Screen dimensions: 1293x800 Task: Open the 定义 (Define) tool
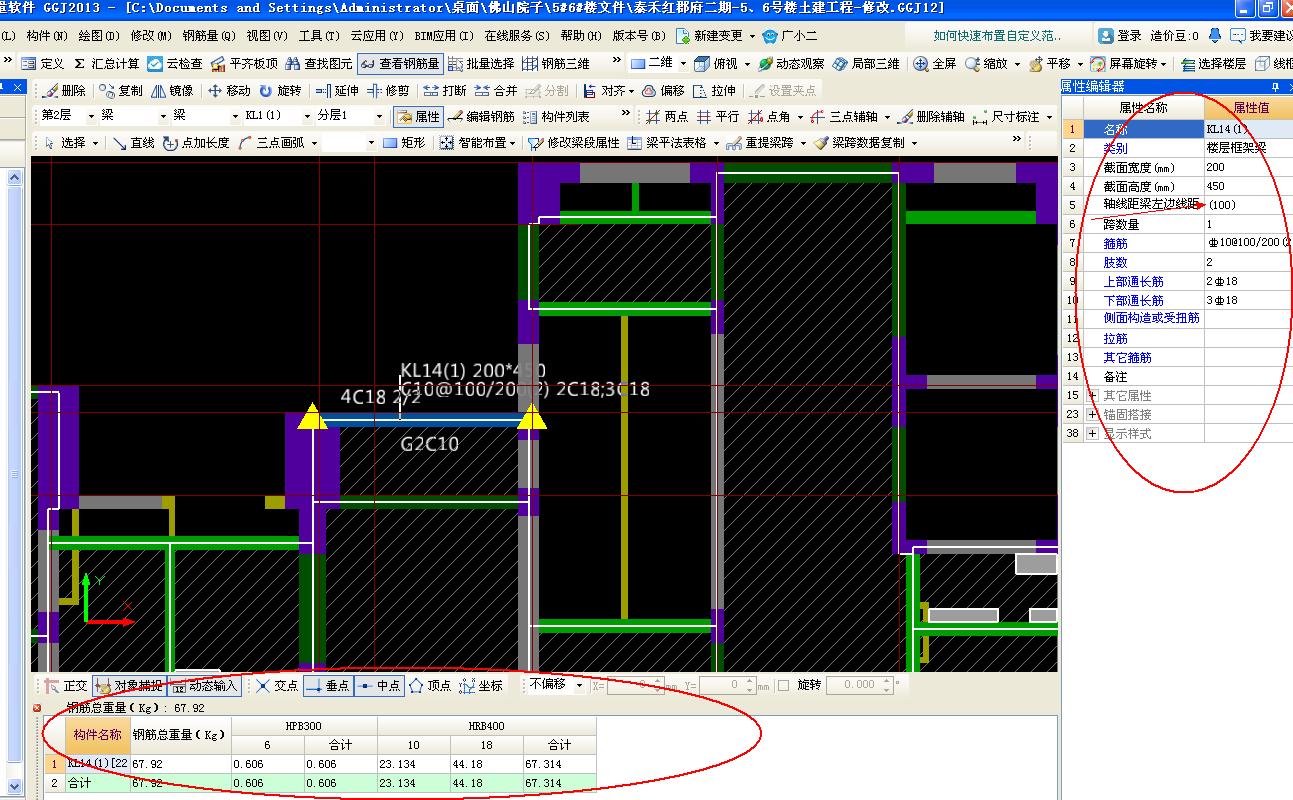click(42, 63)
